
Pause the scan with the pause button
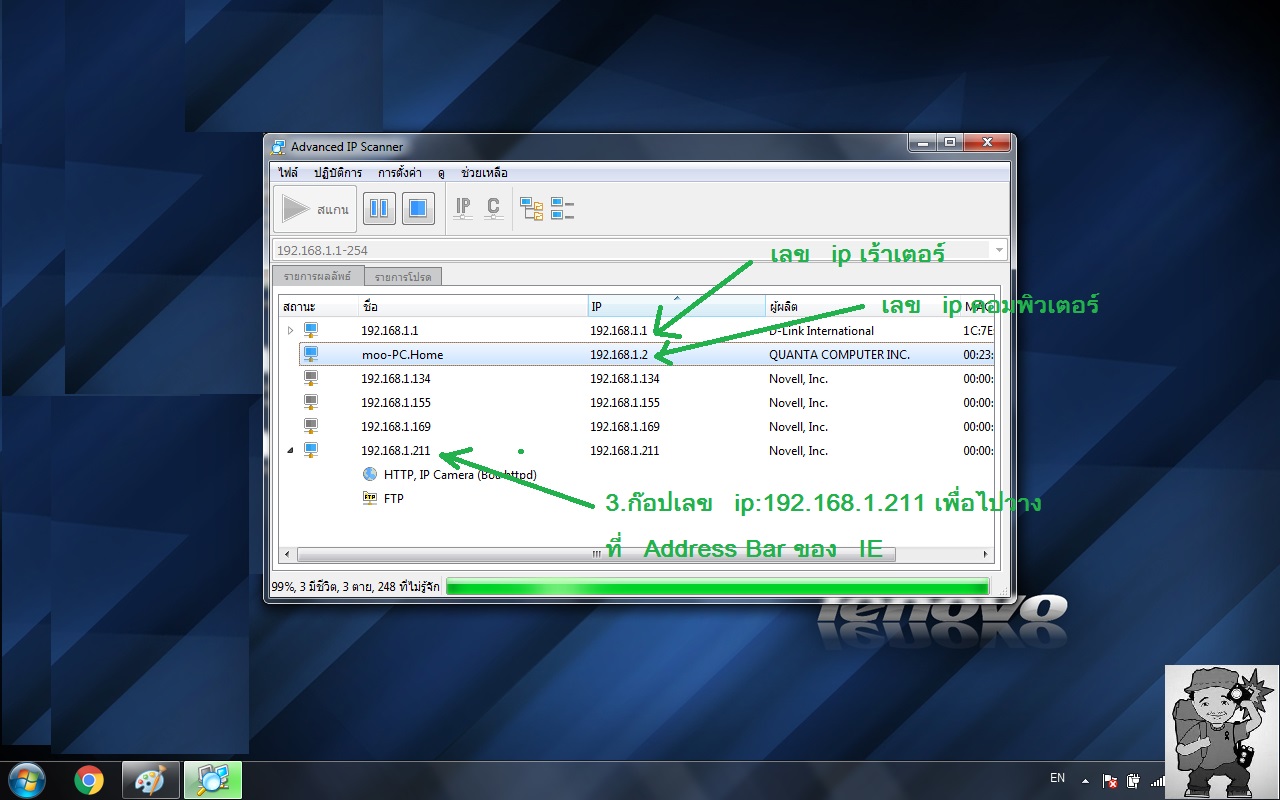point(379,209)
